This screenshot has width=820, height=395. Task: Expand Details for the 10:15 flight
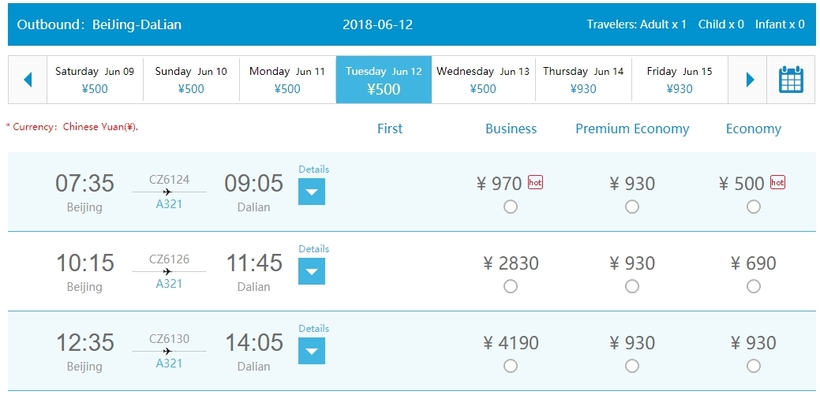coord(312,271)
